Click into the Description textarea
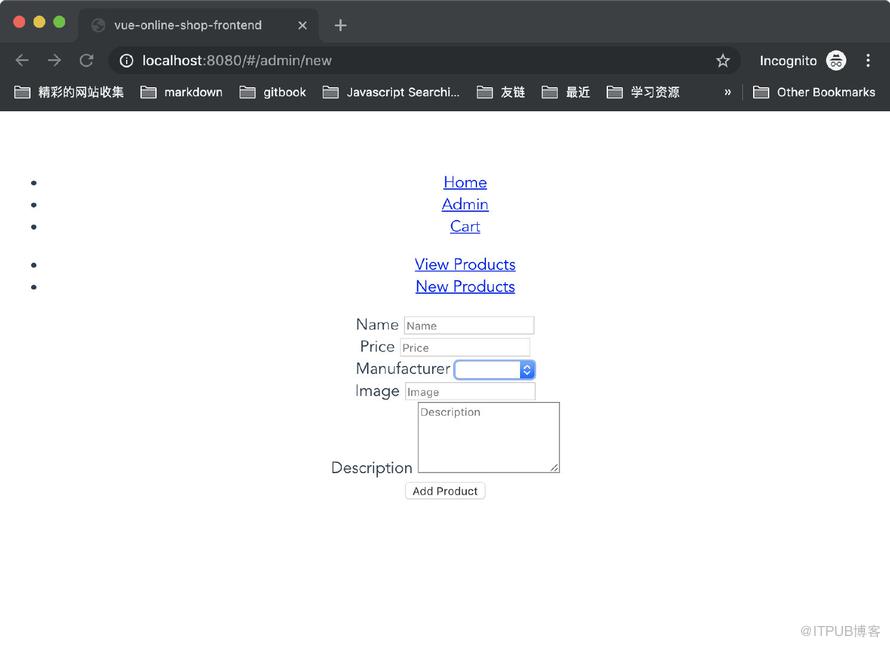The image size is (890, 646). pyautogui.click(x=489, y=437)
